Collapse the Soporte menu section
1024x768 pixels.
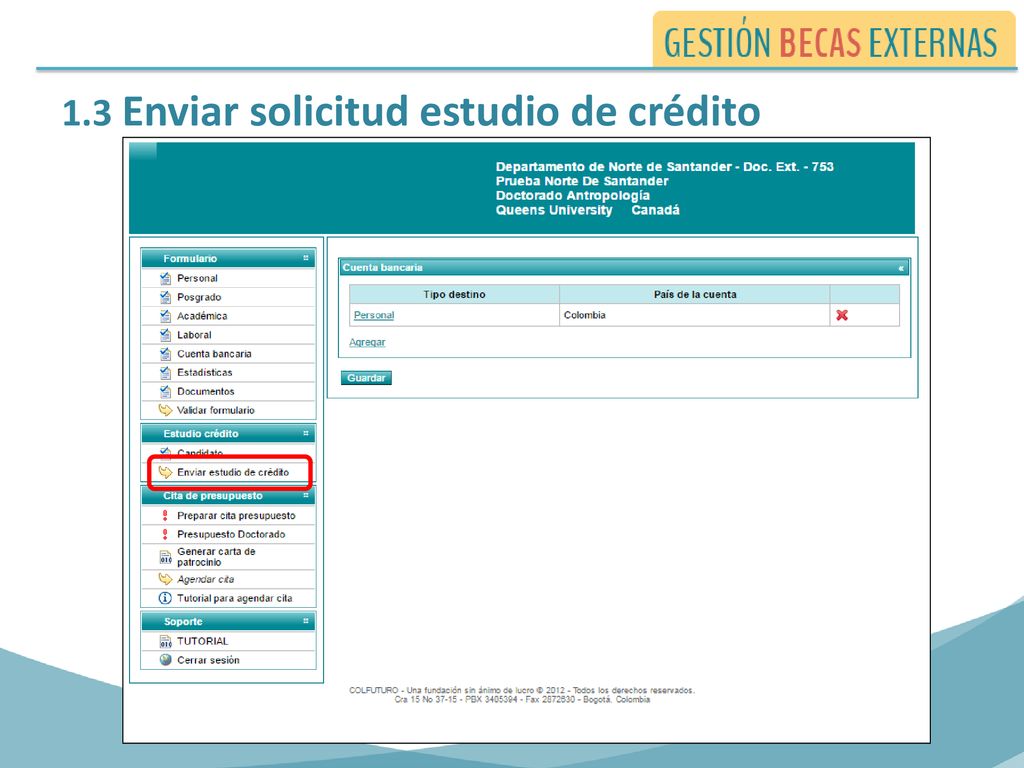[x=305, y=621]
